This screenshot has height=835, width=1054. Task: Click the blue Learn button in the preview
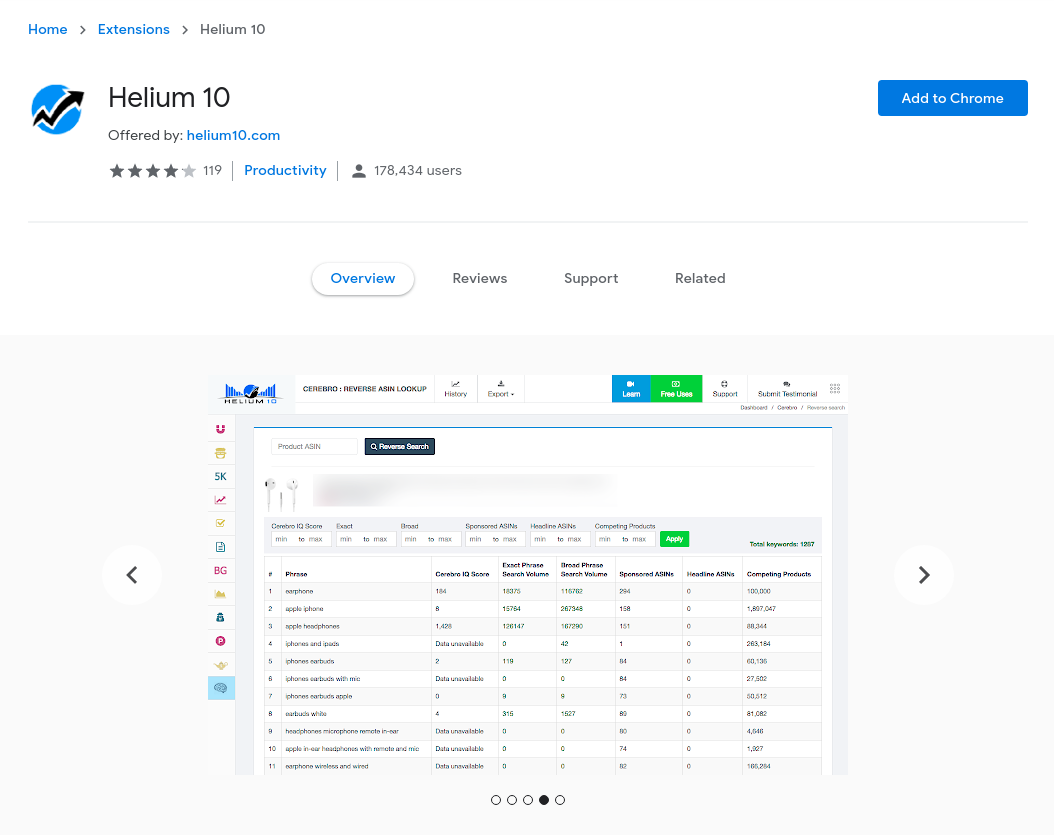click(631, 389)
